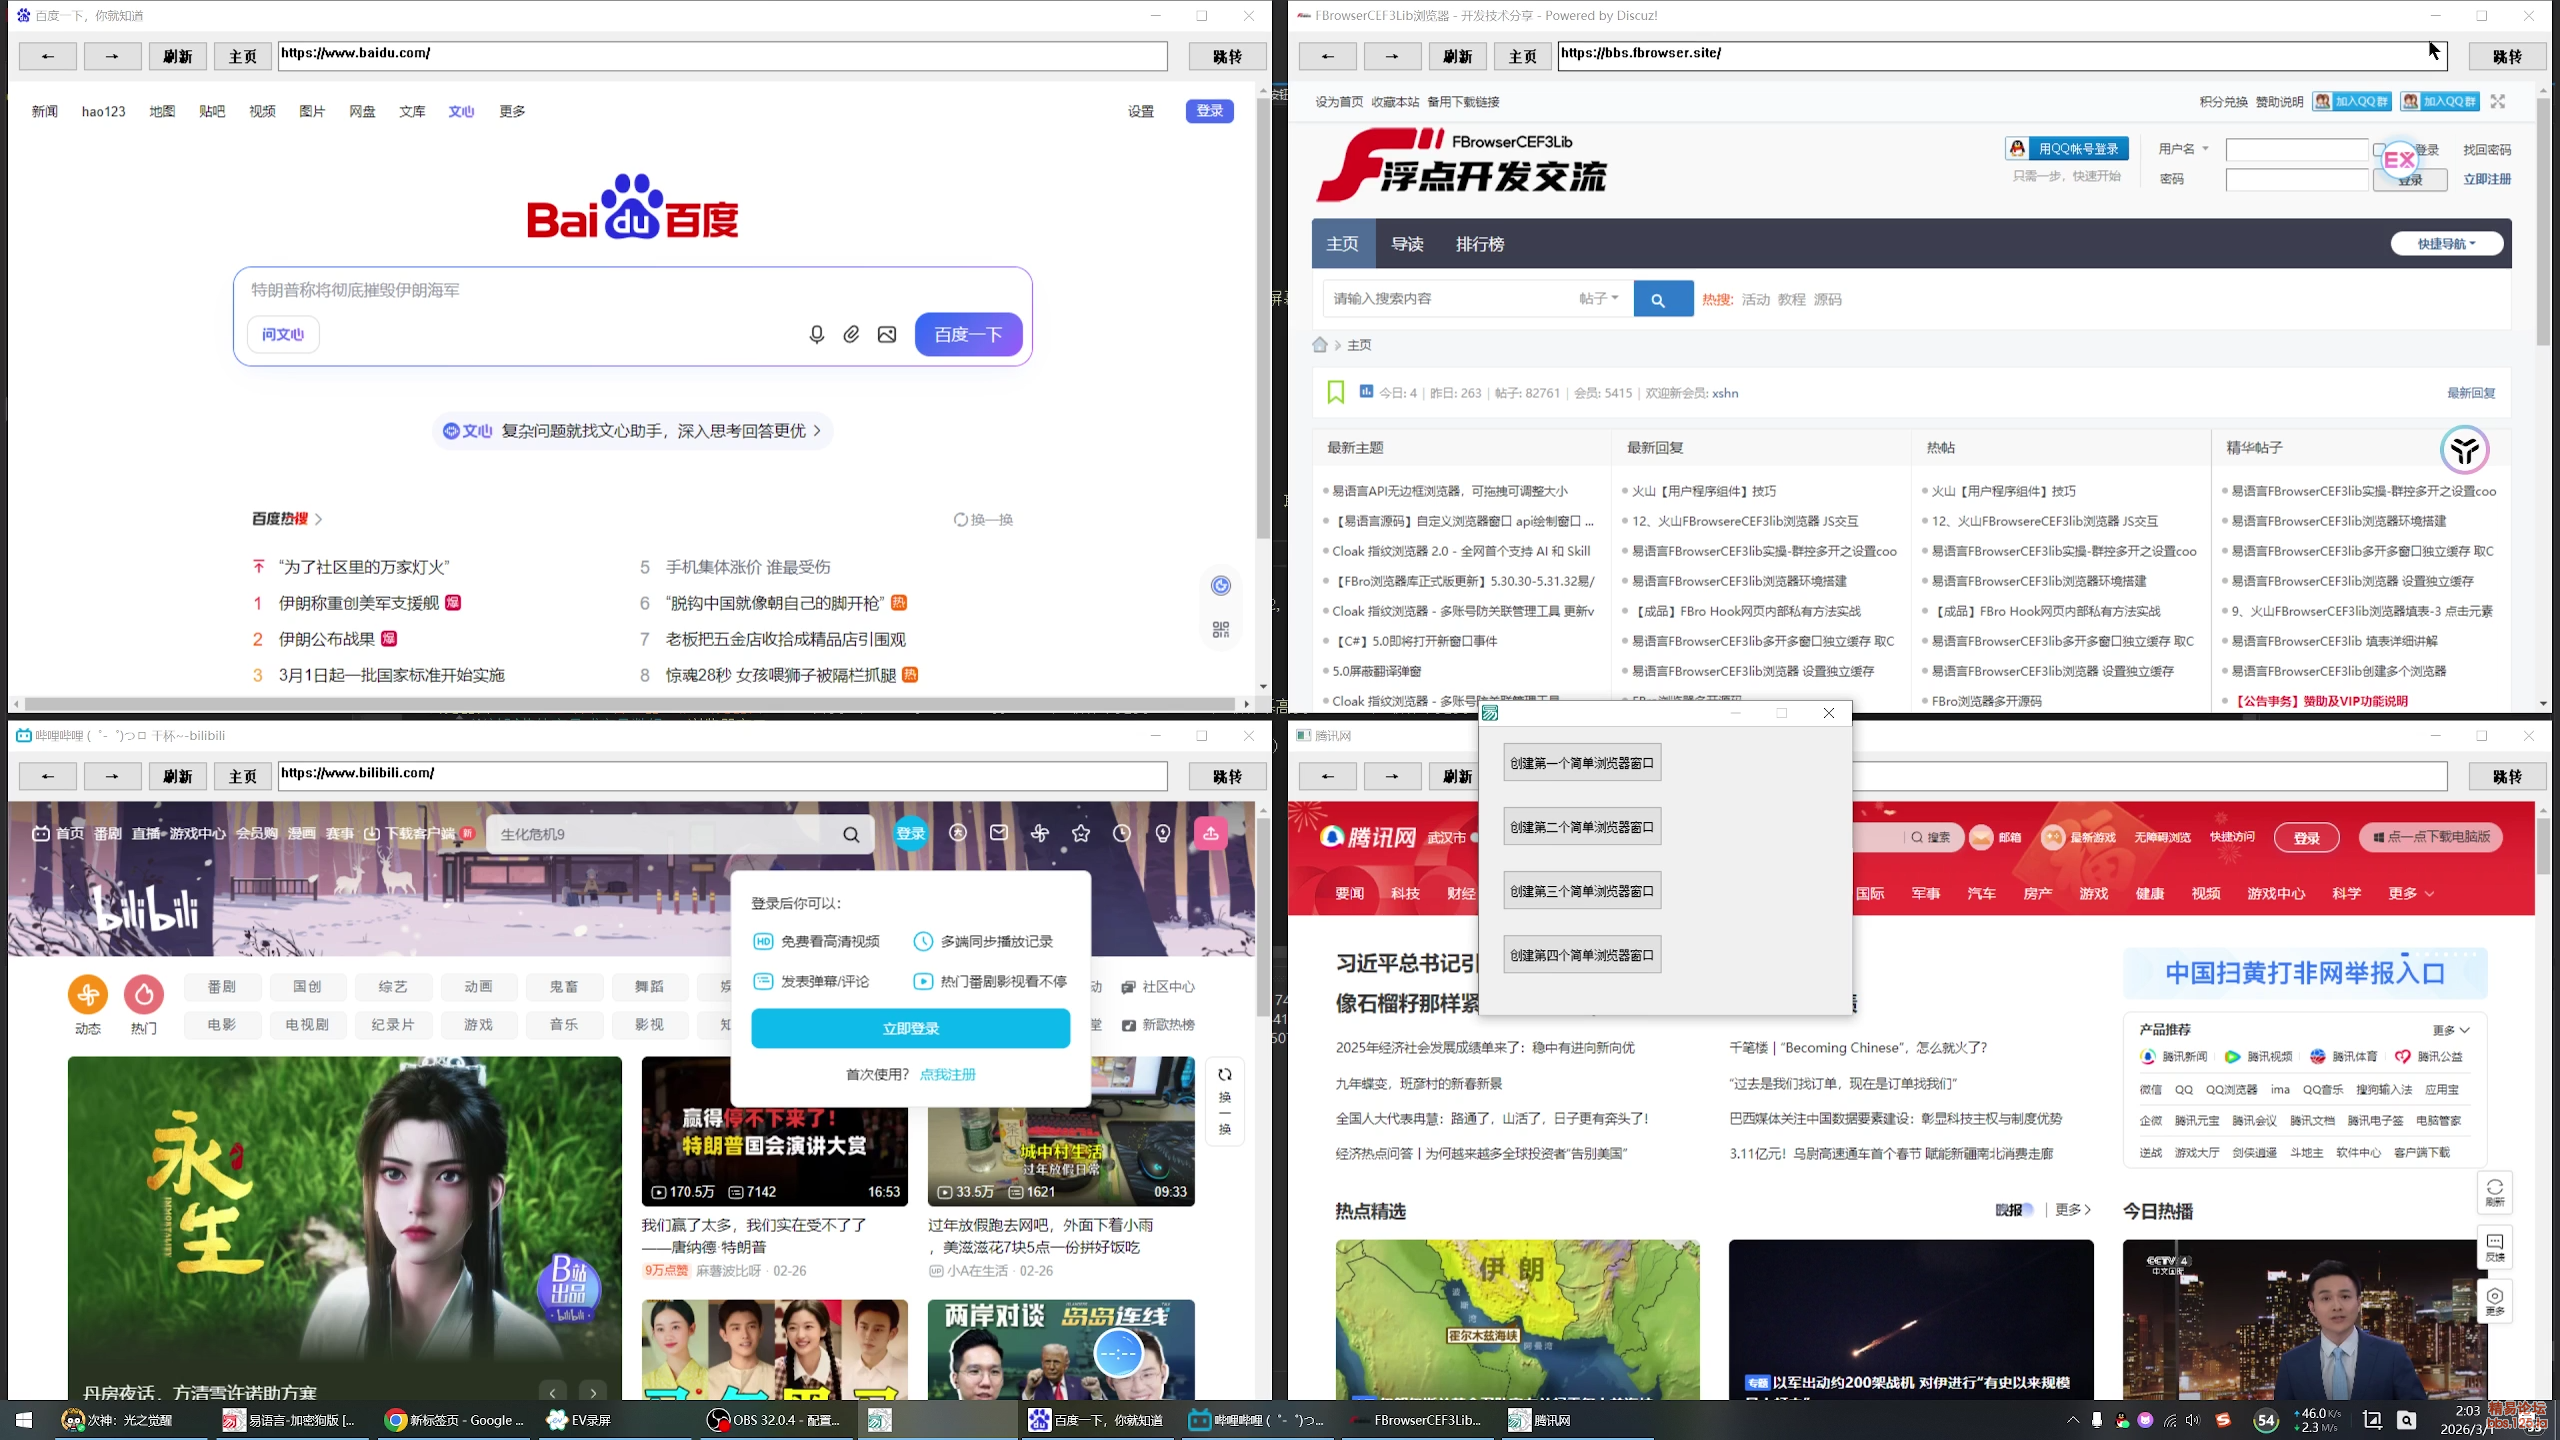The height and width of the screenshot is (1440, 2560).
Task: Click 刷新 refresh icon on Tencent sidebar
Action: coord(2495,1192)
